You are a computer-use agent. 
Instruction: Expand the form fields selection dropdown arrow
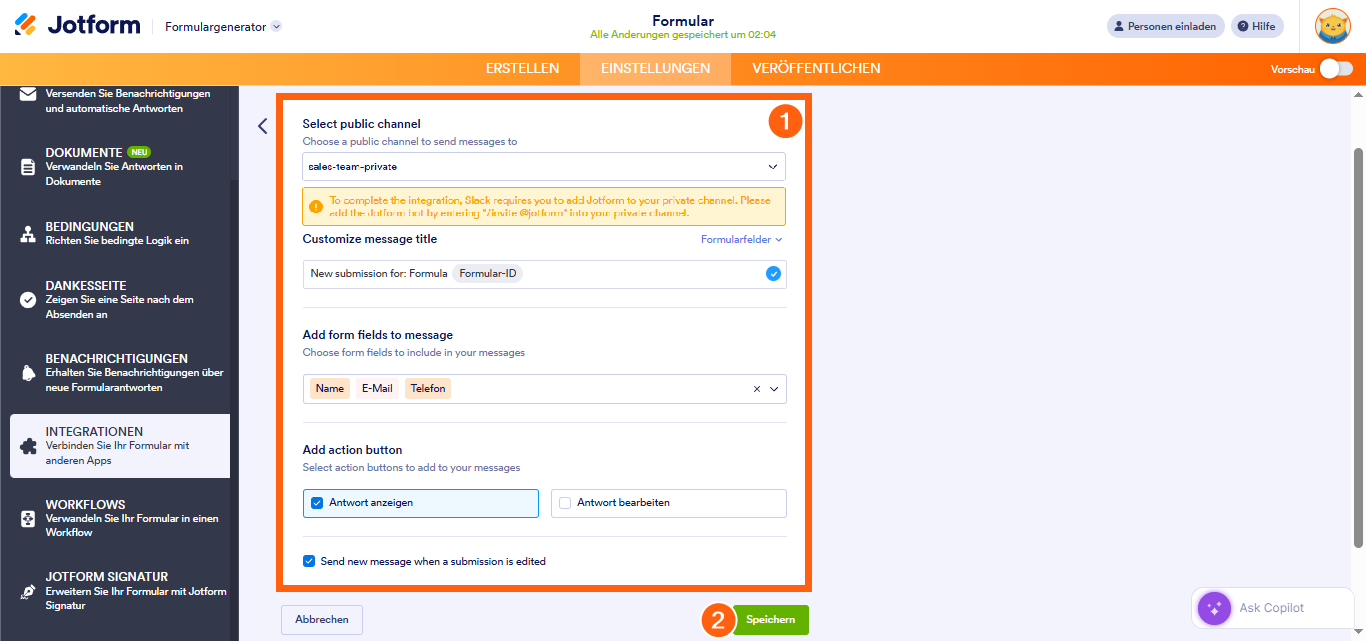(774, 389)
